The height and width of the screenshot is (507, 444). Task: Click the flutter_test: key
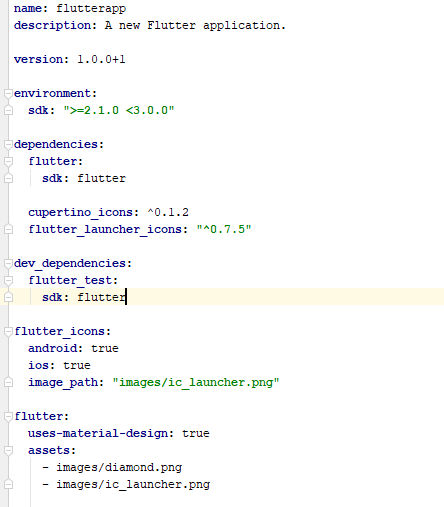(x=73, y=280)
